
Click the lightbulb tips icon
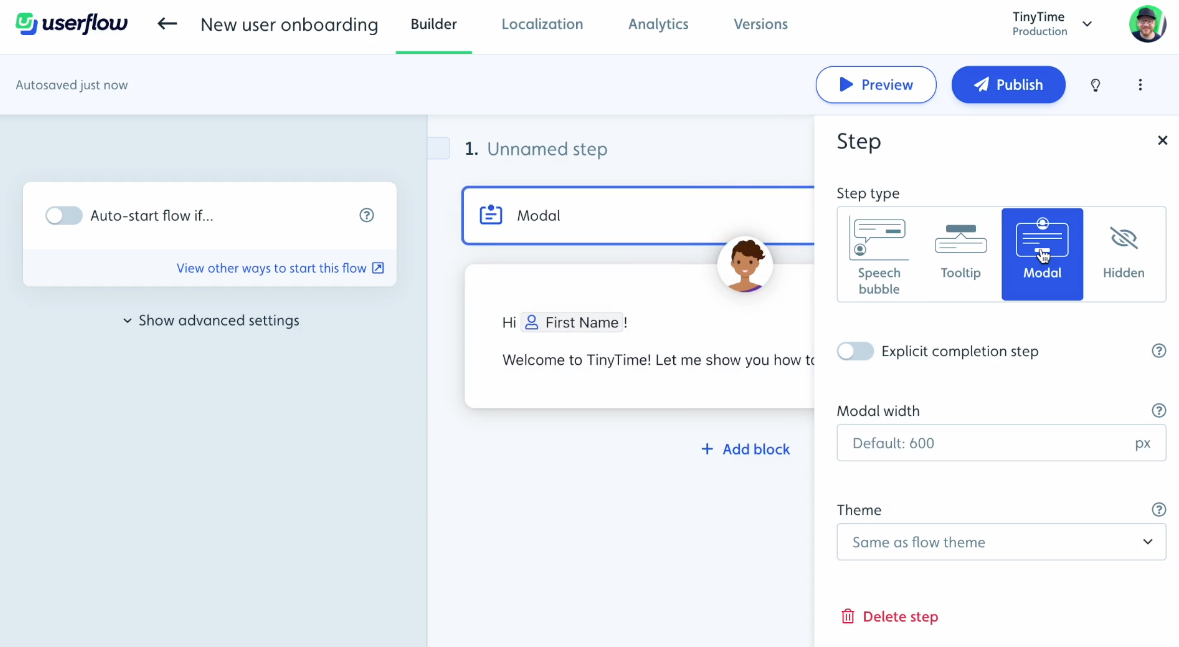(x=1095, y=85)
